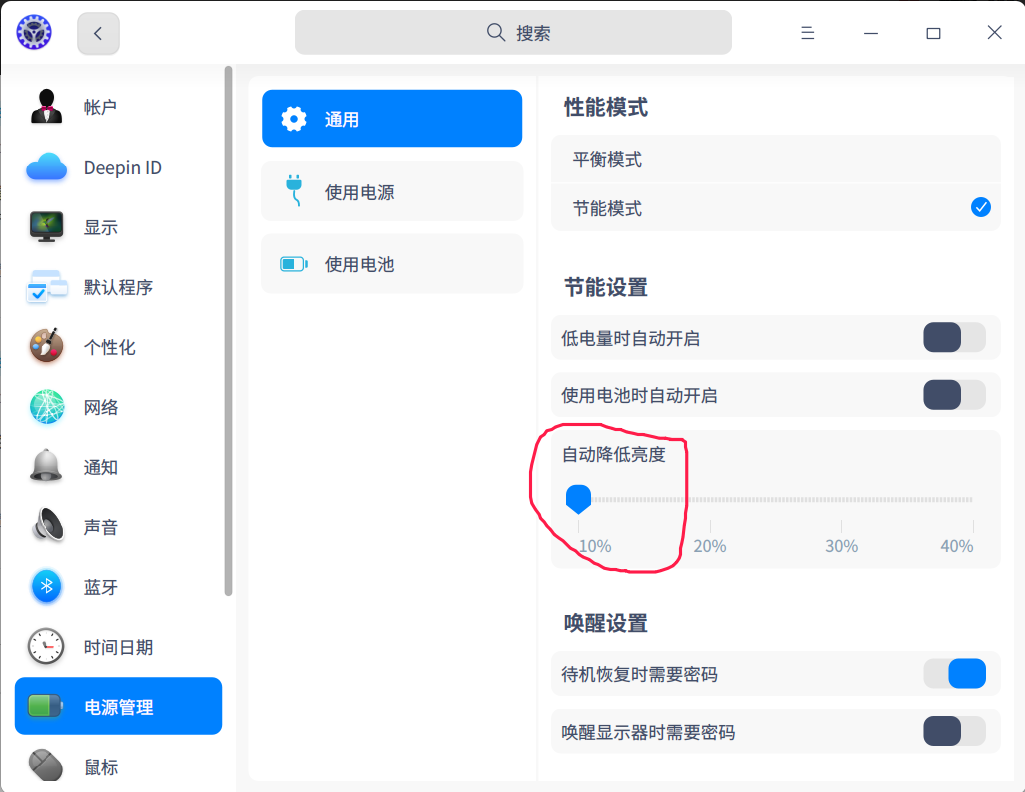This screenshot has width=1025, height=792.
Task: Click the blue checkmark beside 节能模式
Action: coord(981,207)
